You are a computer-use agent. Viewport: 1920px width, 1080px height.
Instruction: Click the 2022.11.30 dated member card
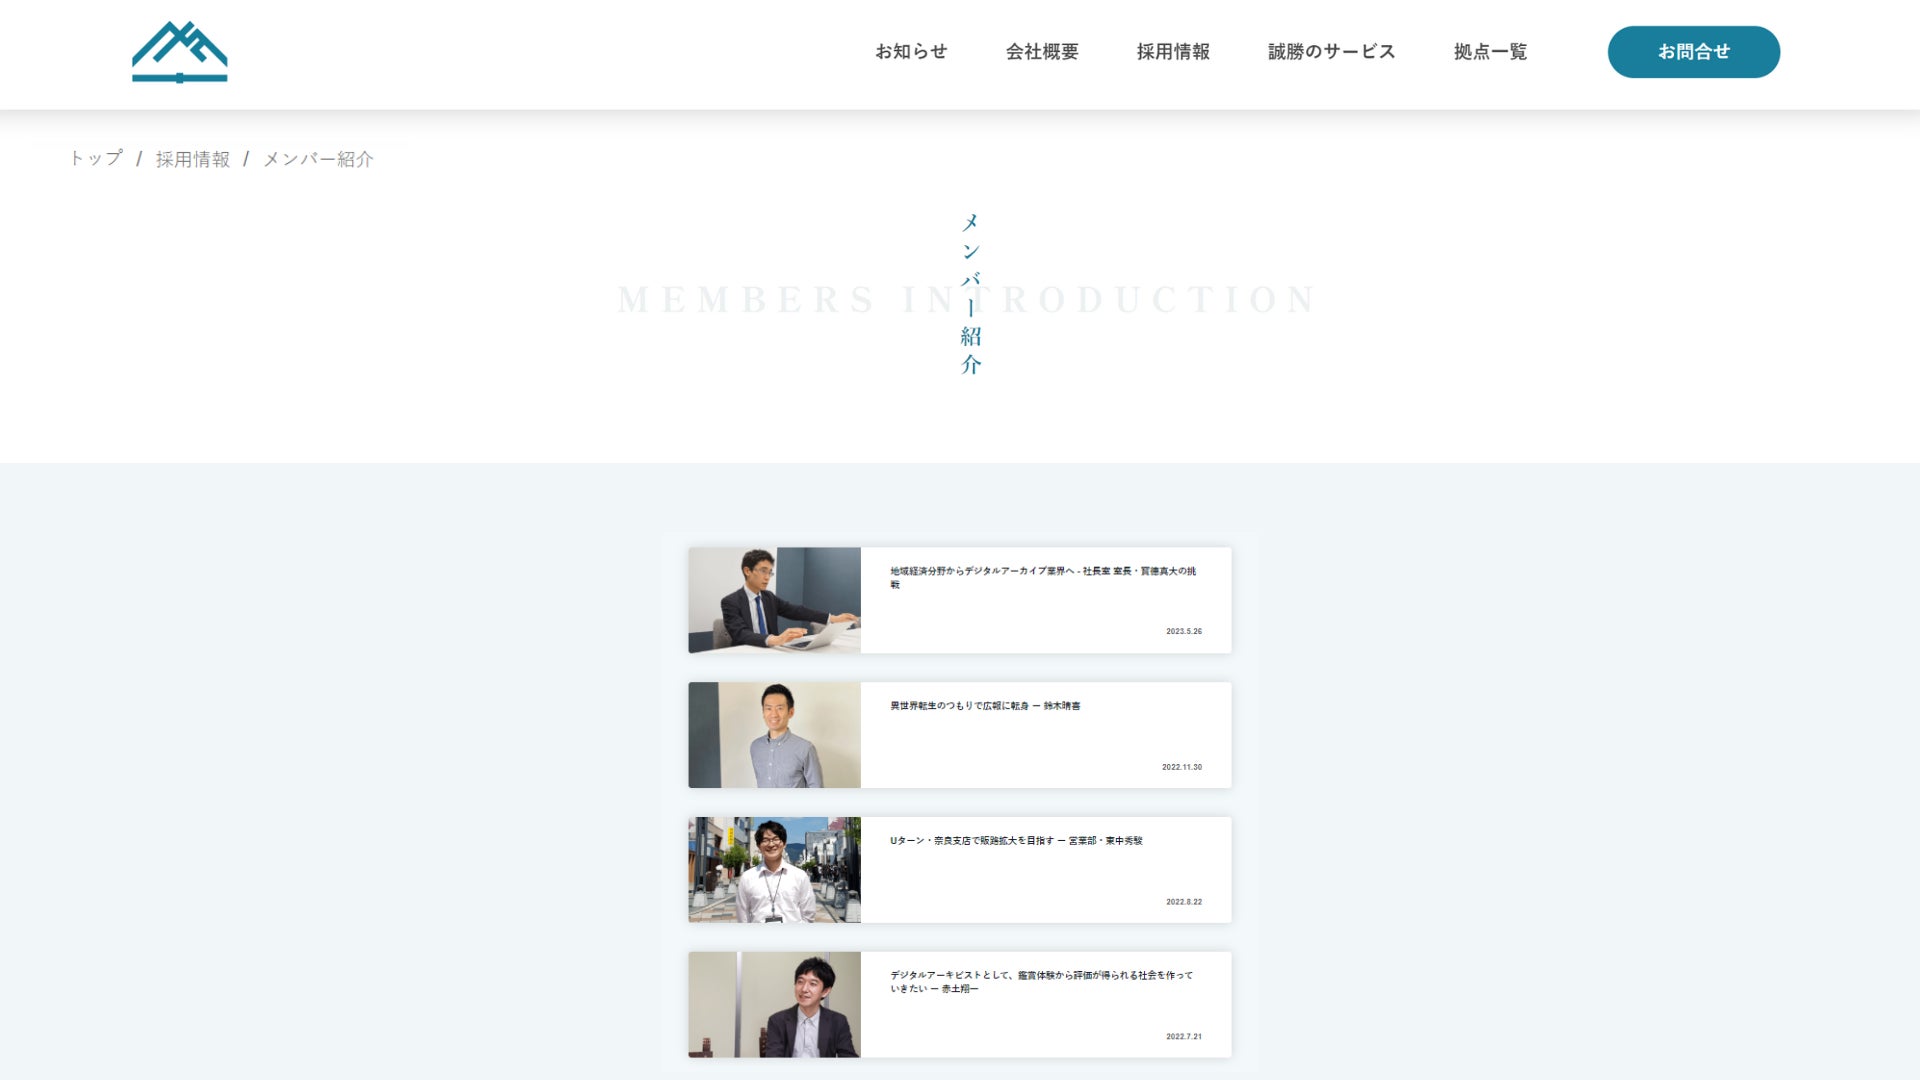(x=1181, y=767)
